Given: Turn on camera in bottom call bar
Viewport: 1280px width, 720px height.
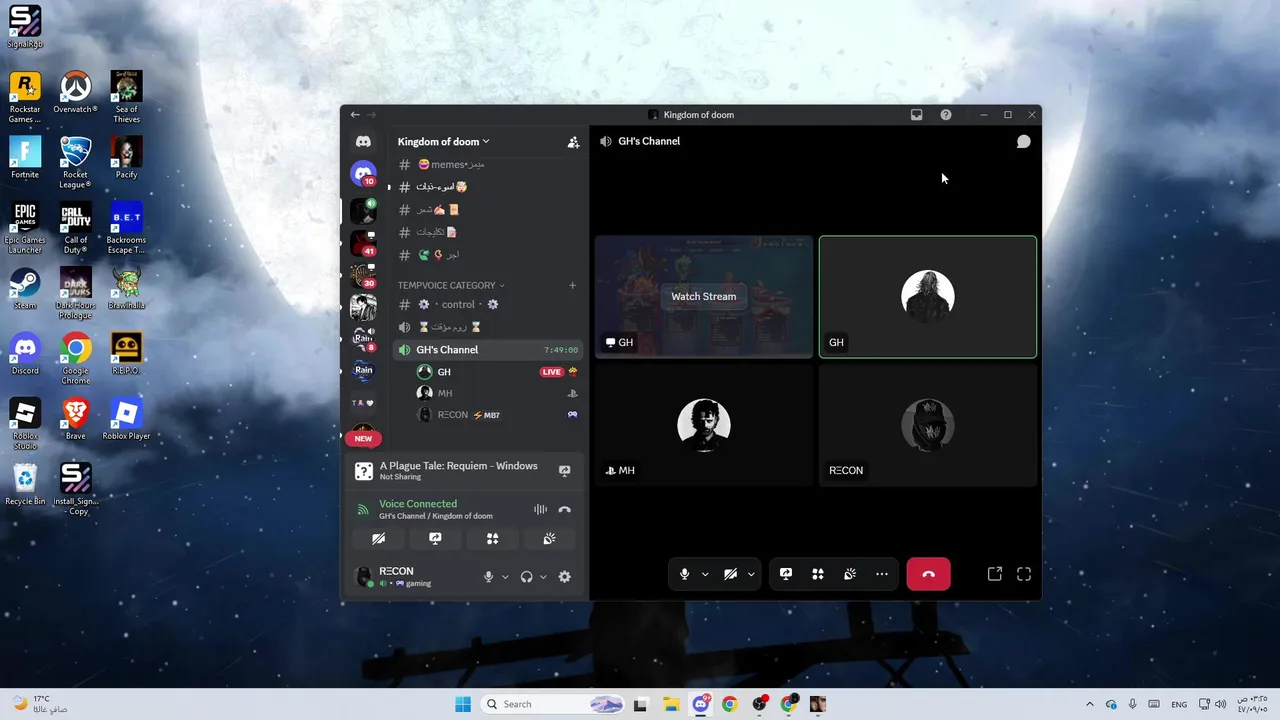Looking at the screenshot, I should (x=731, y=574).
